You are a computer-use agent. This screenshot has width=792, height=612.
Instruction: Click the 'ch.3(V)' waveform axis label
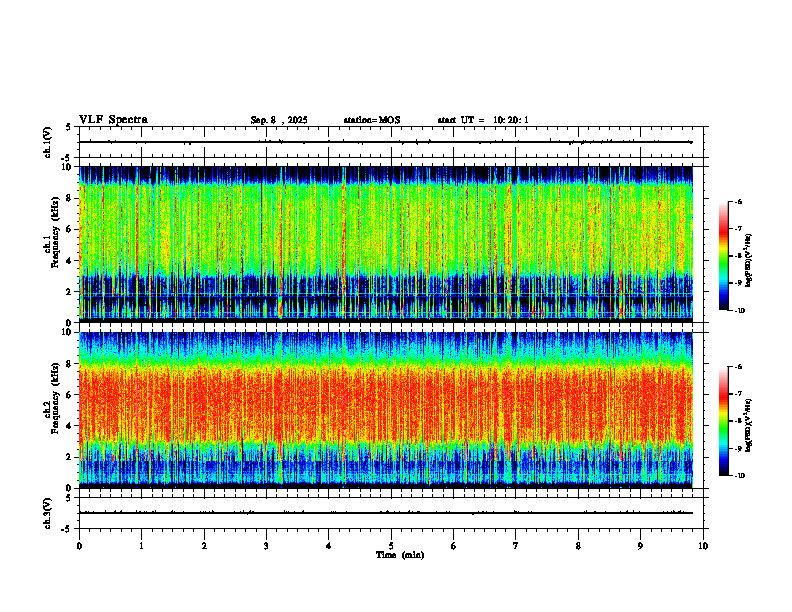pos(48,513)
